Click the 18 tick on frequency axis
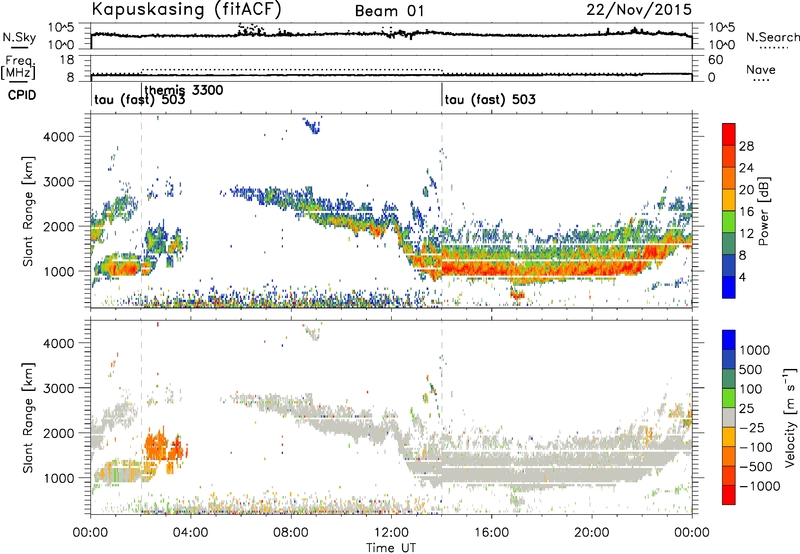800x554 pixels. 67,60
